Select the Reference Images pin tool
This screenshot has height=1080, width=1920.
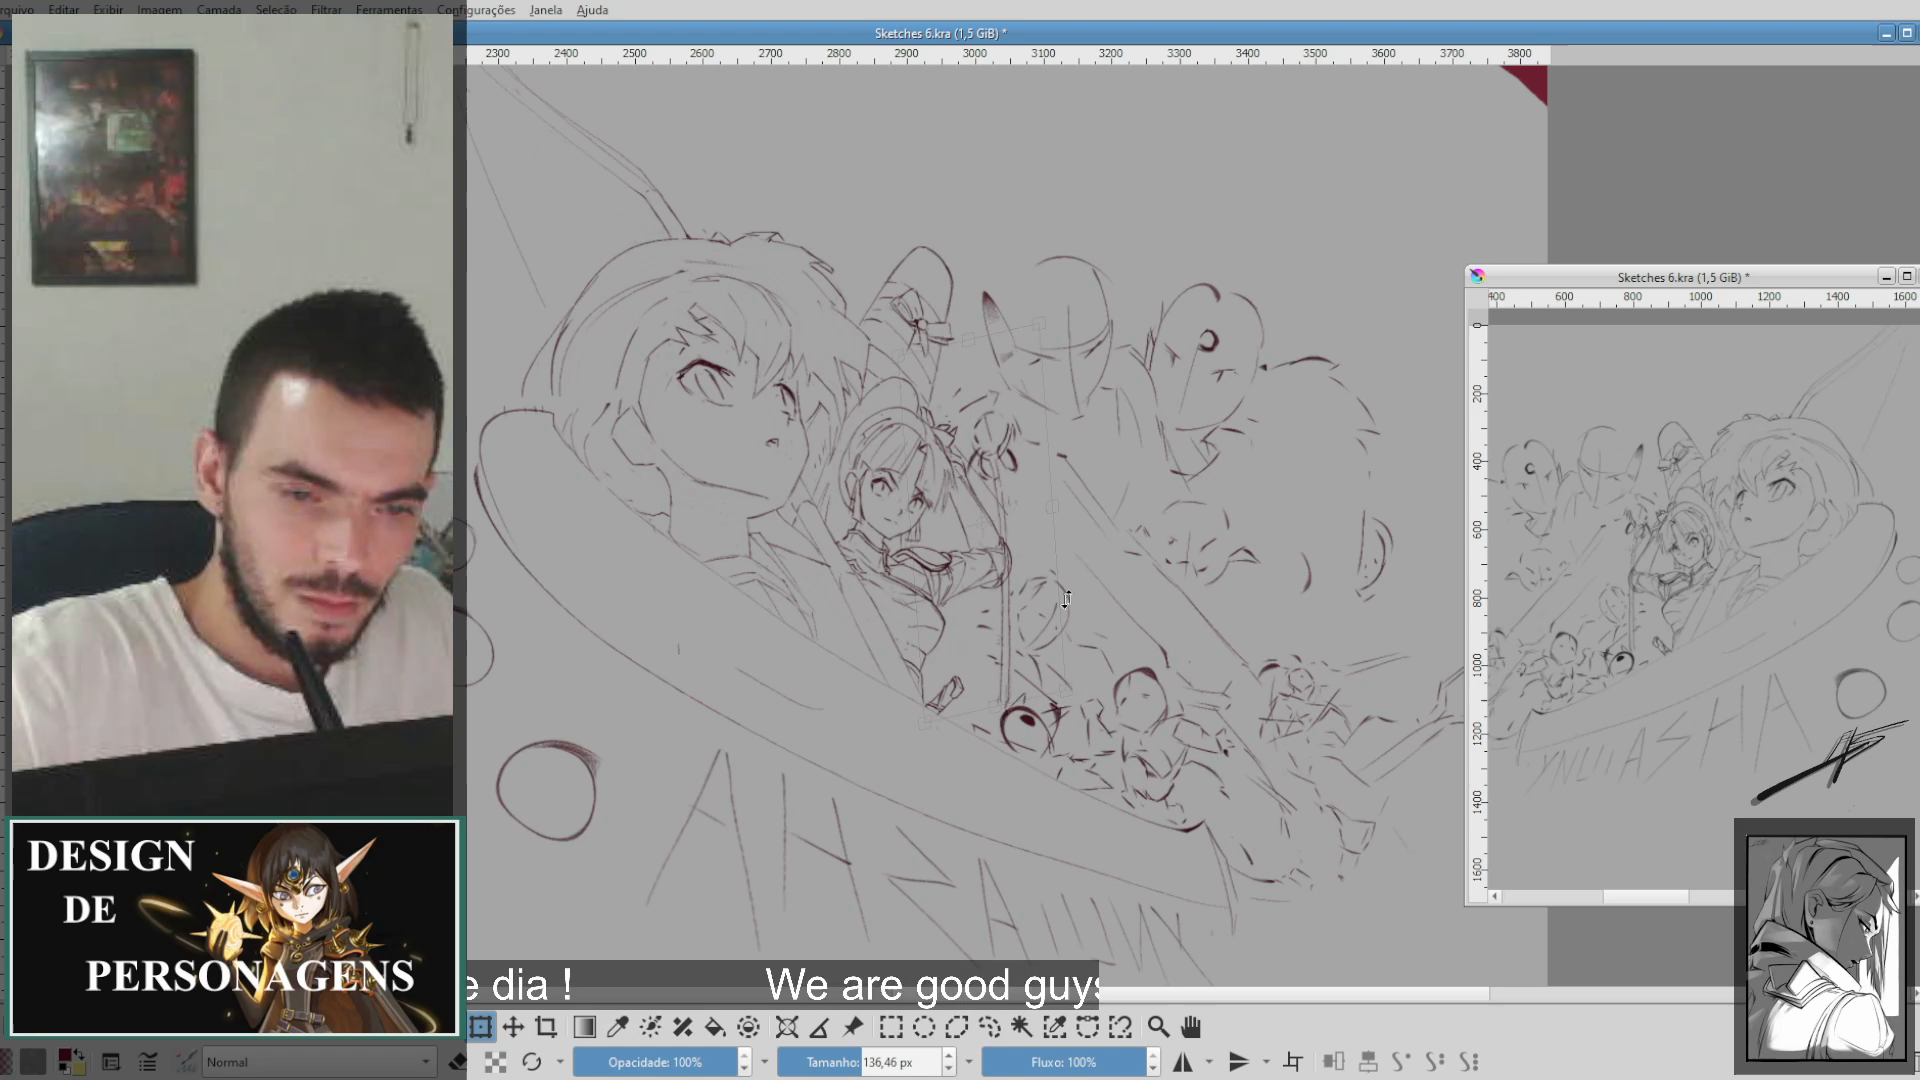coord(853,1027)
